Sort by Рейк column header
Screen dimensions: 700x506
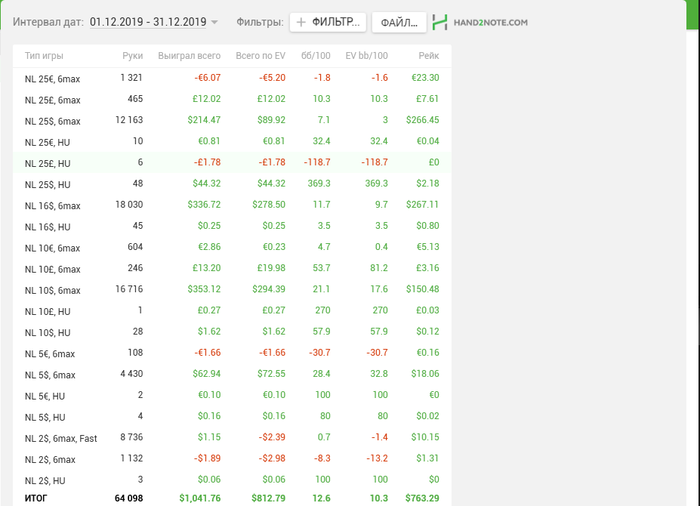(x=429, y=56)
